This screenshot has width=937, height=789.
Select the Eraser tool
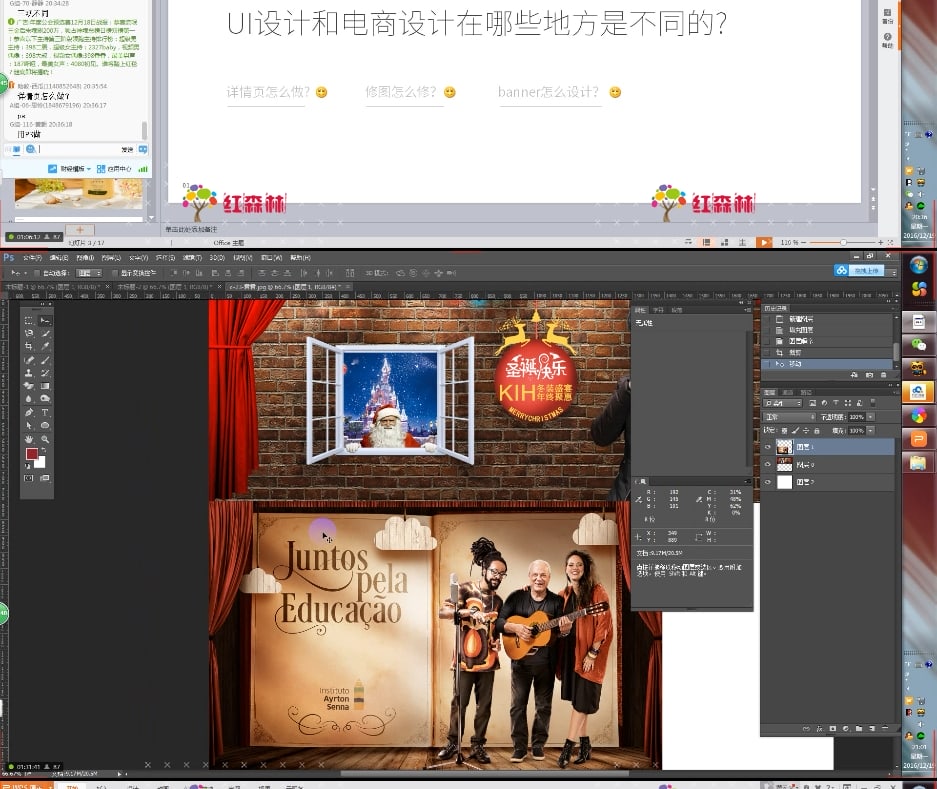coord(28,386)
